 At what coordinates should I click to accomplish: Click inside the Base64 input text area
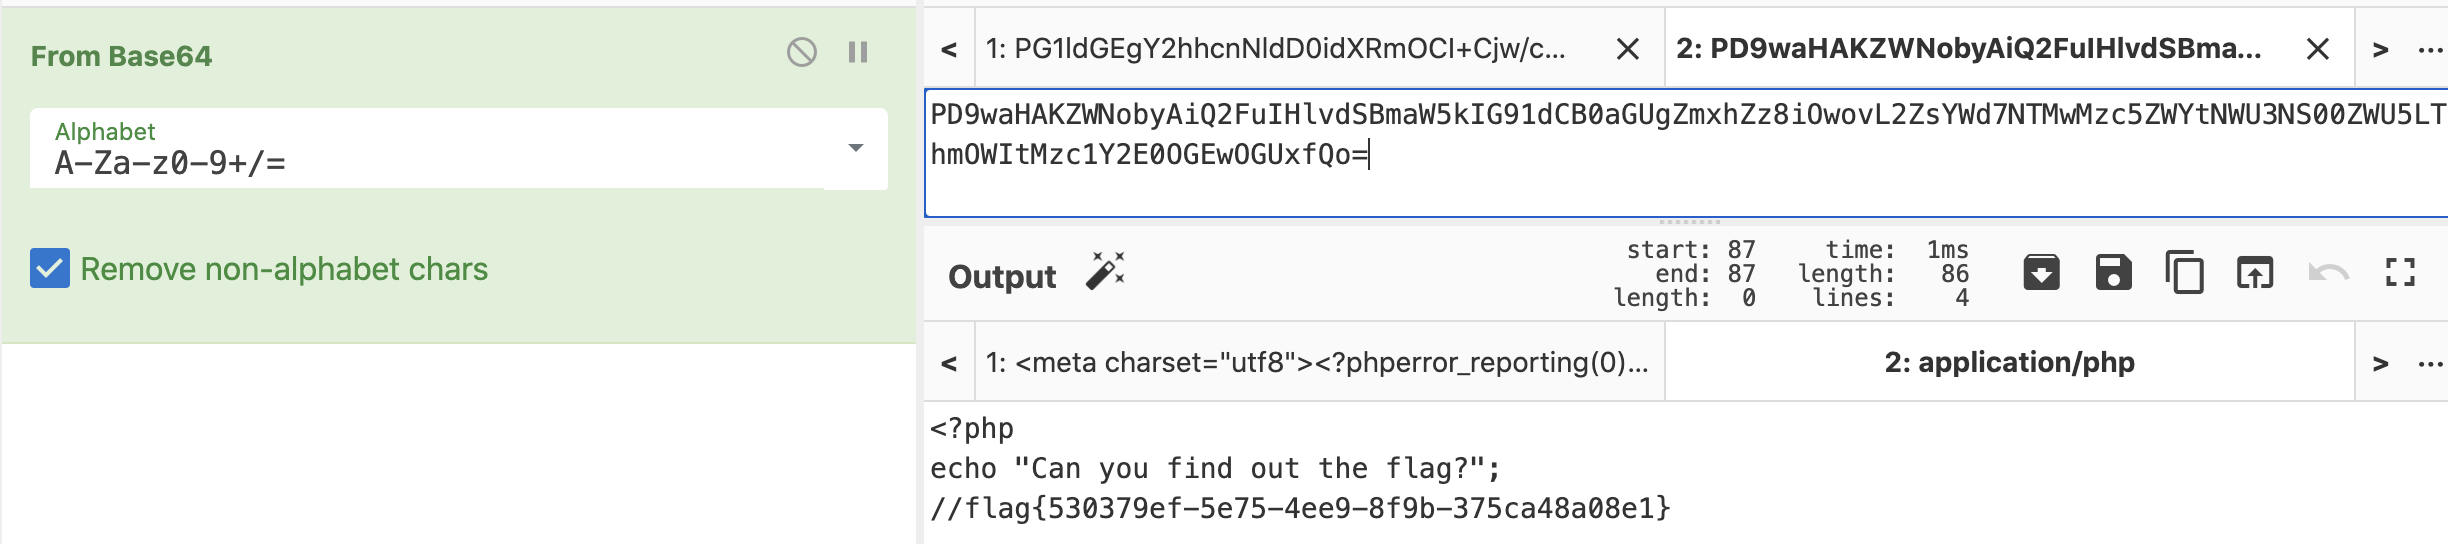click(x=1686, y=152)
